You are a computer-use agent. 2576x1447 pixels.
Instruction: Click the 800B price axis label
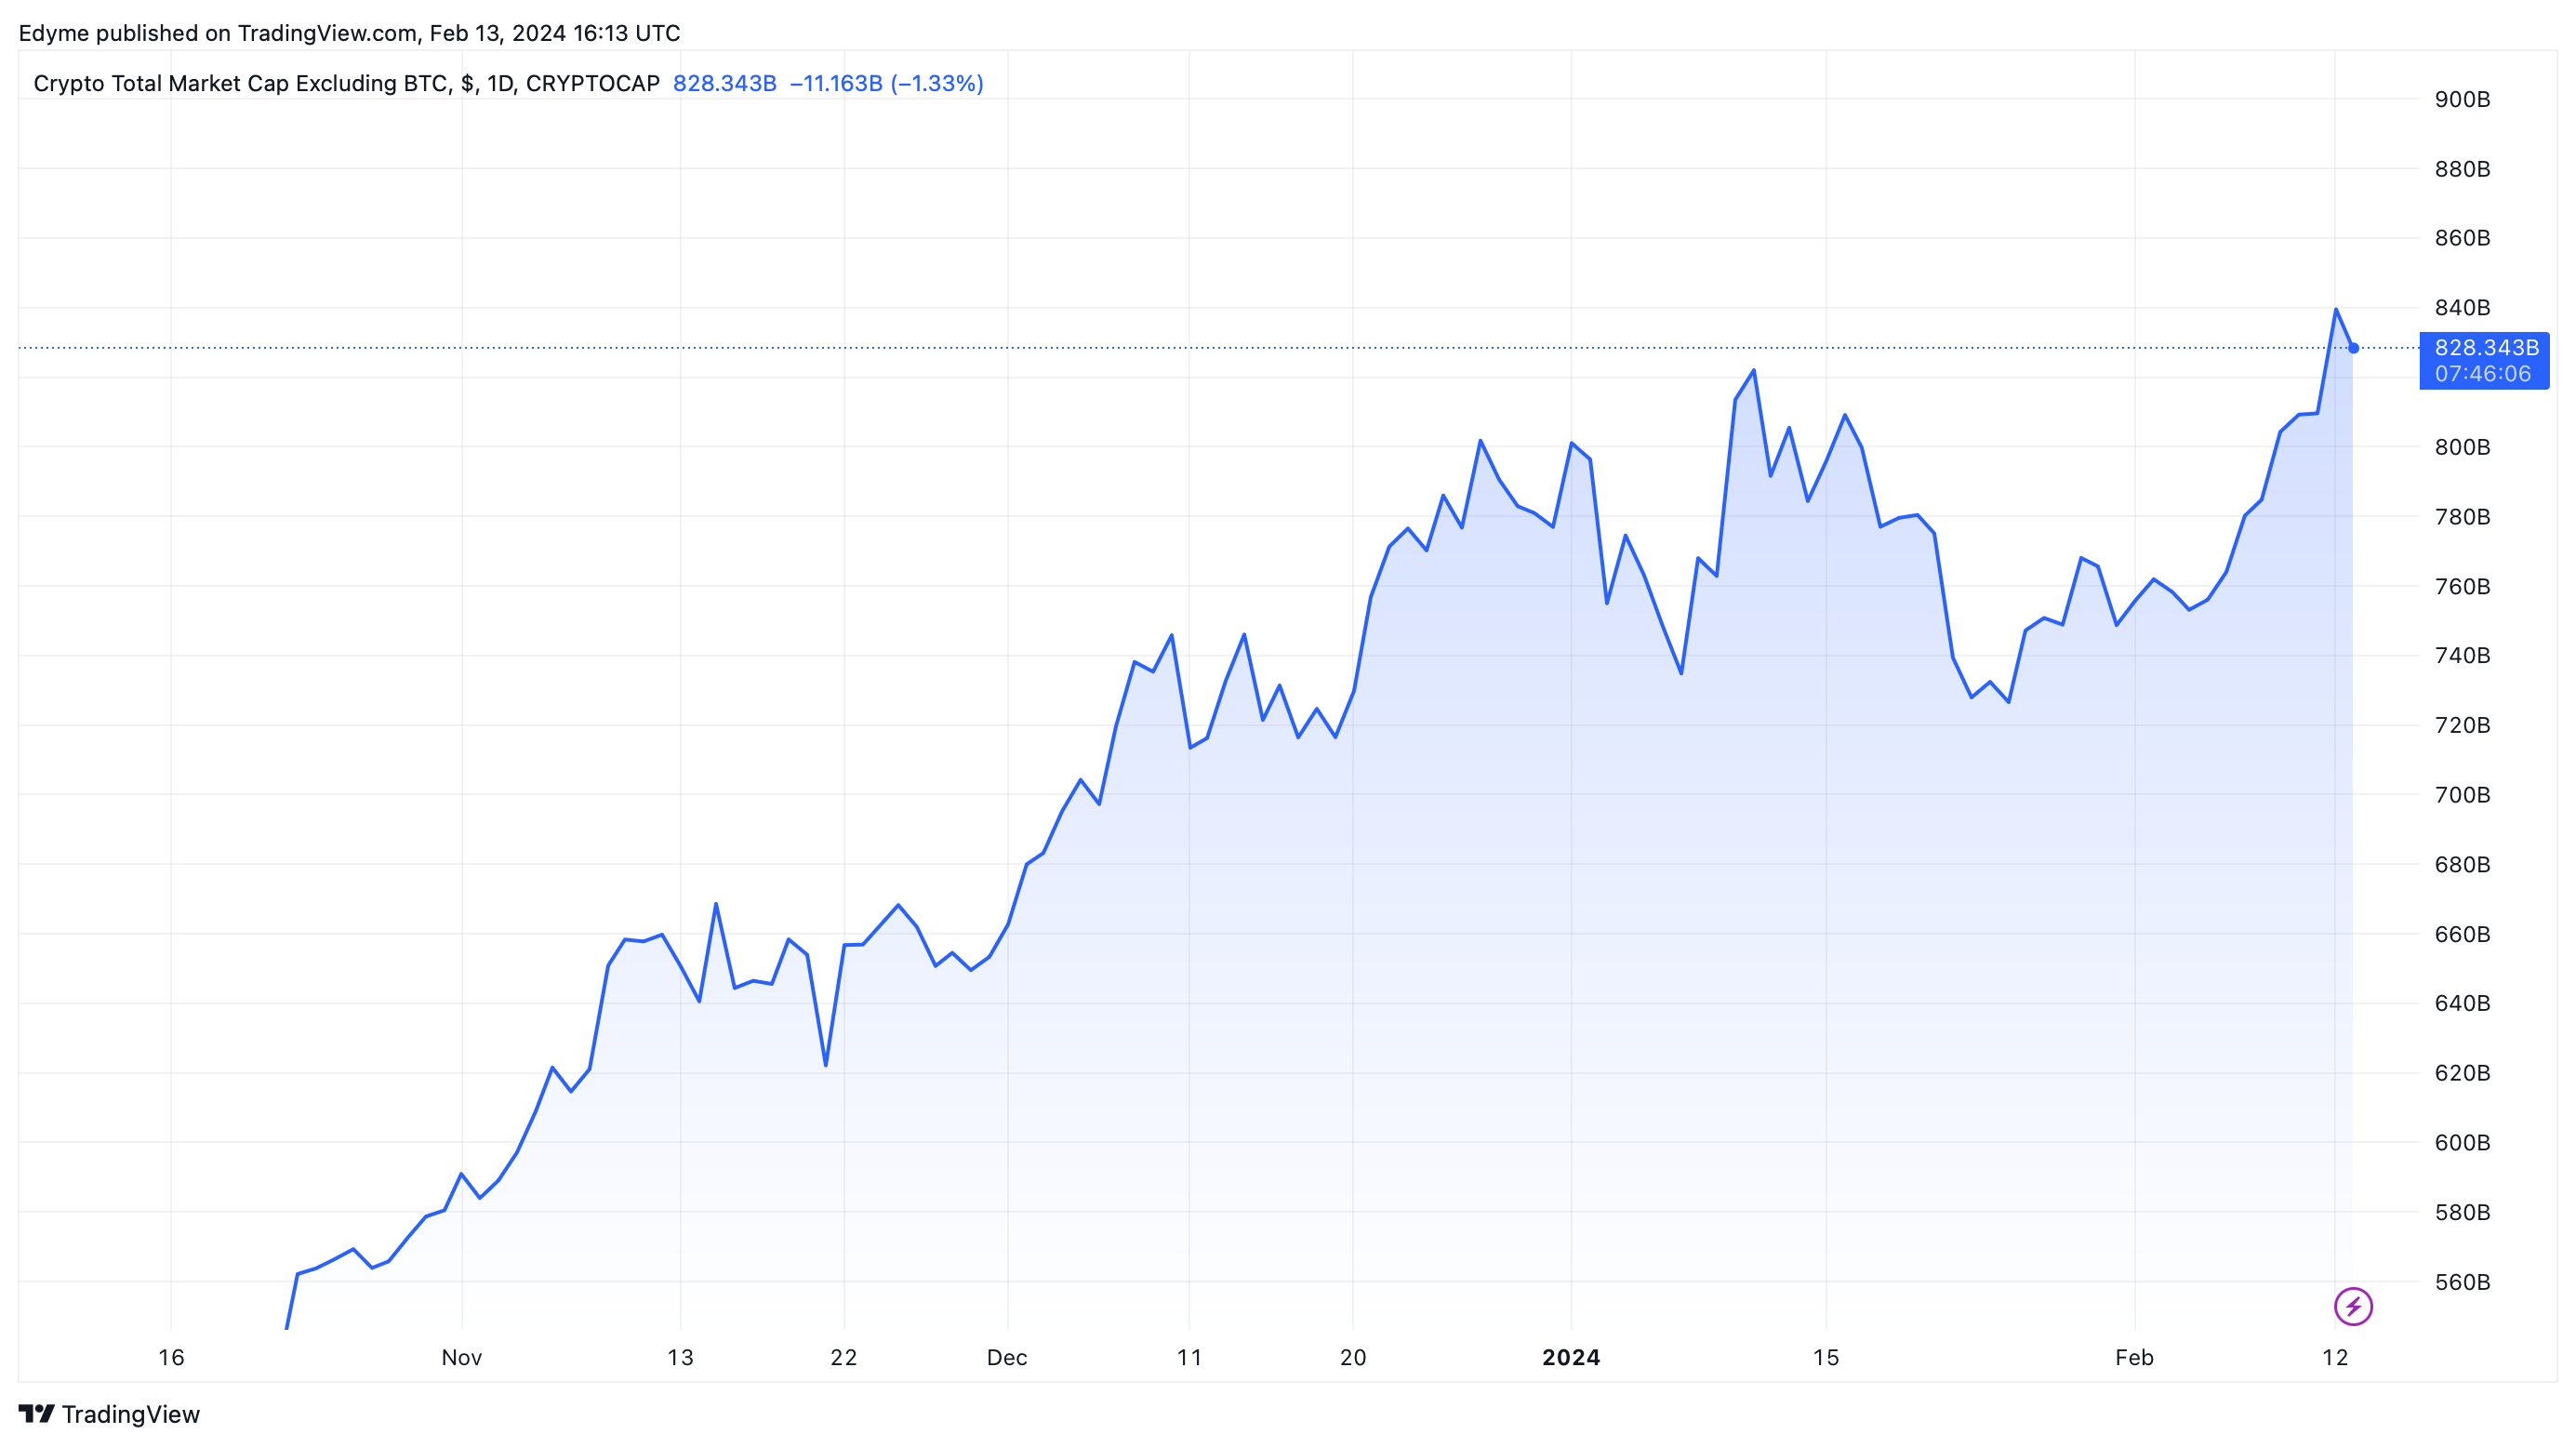pos(2462,447)
